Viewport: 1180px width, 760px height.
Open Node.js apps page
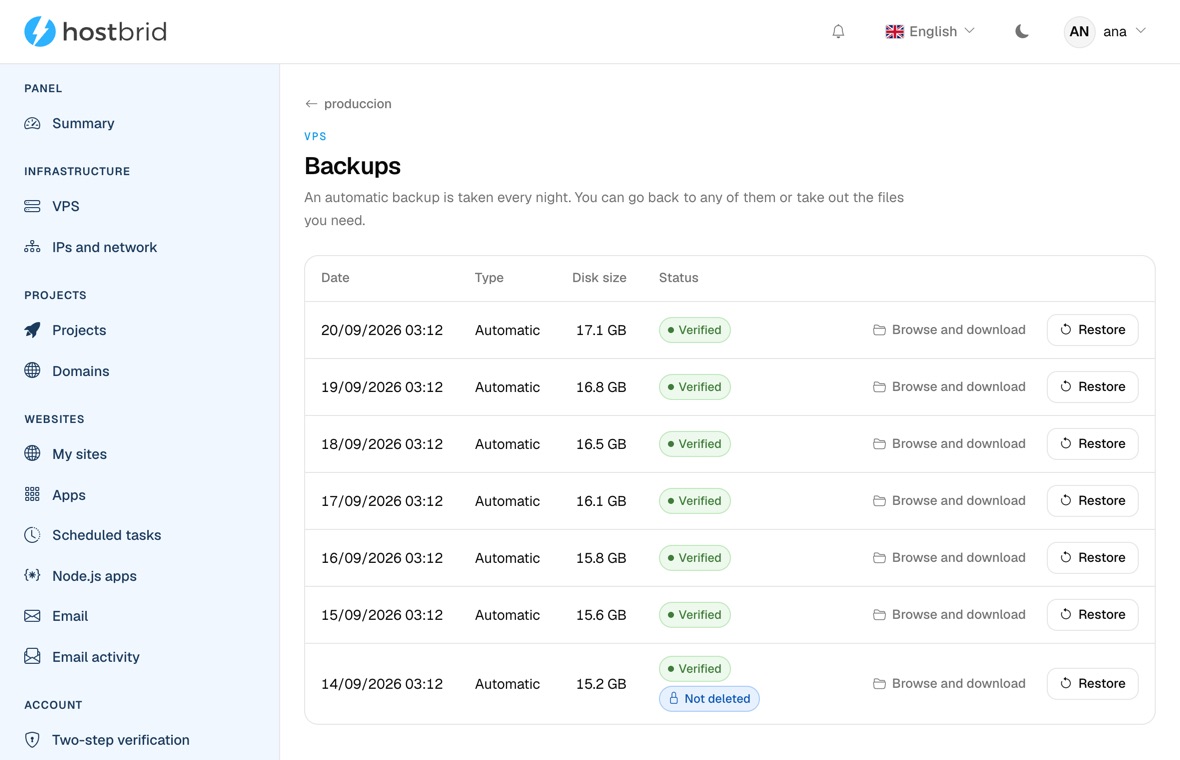(x=94, y=576)
